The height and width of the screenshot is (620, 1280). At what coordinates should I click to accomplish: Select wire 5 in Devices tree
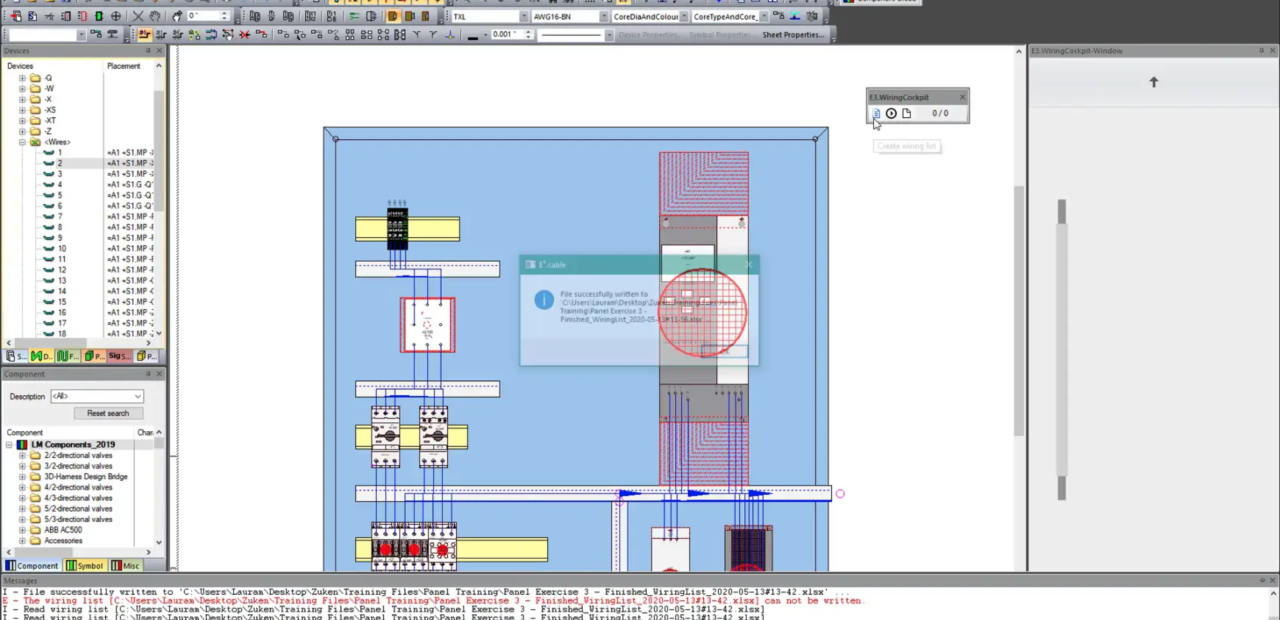point(59,195)
